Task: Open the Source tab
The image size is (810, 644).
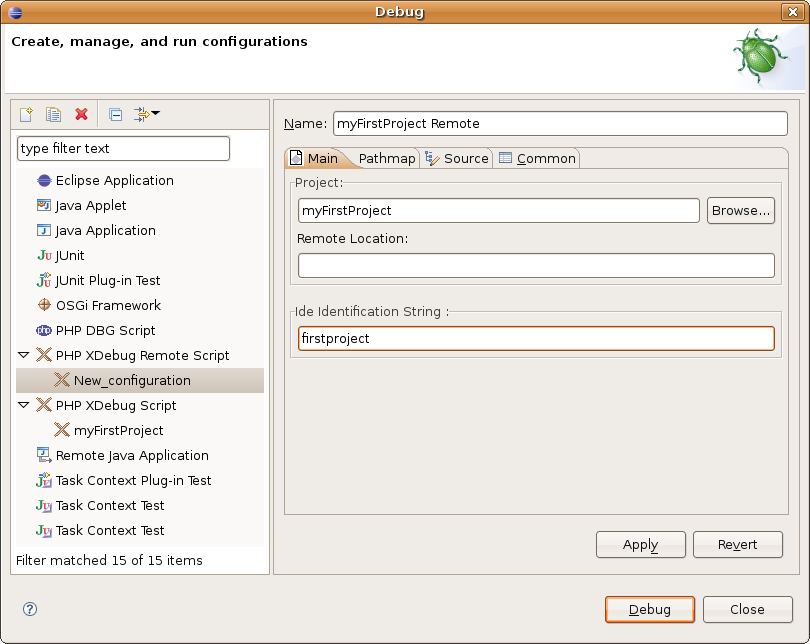Action: [457, 159]
